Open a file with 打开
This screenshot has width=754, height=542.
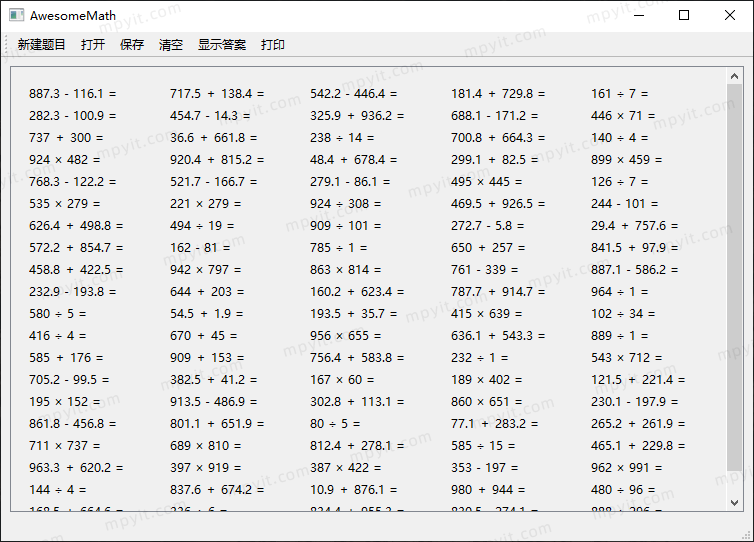(93, 45)
